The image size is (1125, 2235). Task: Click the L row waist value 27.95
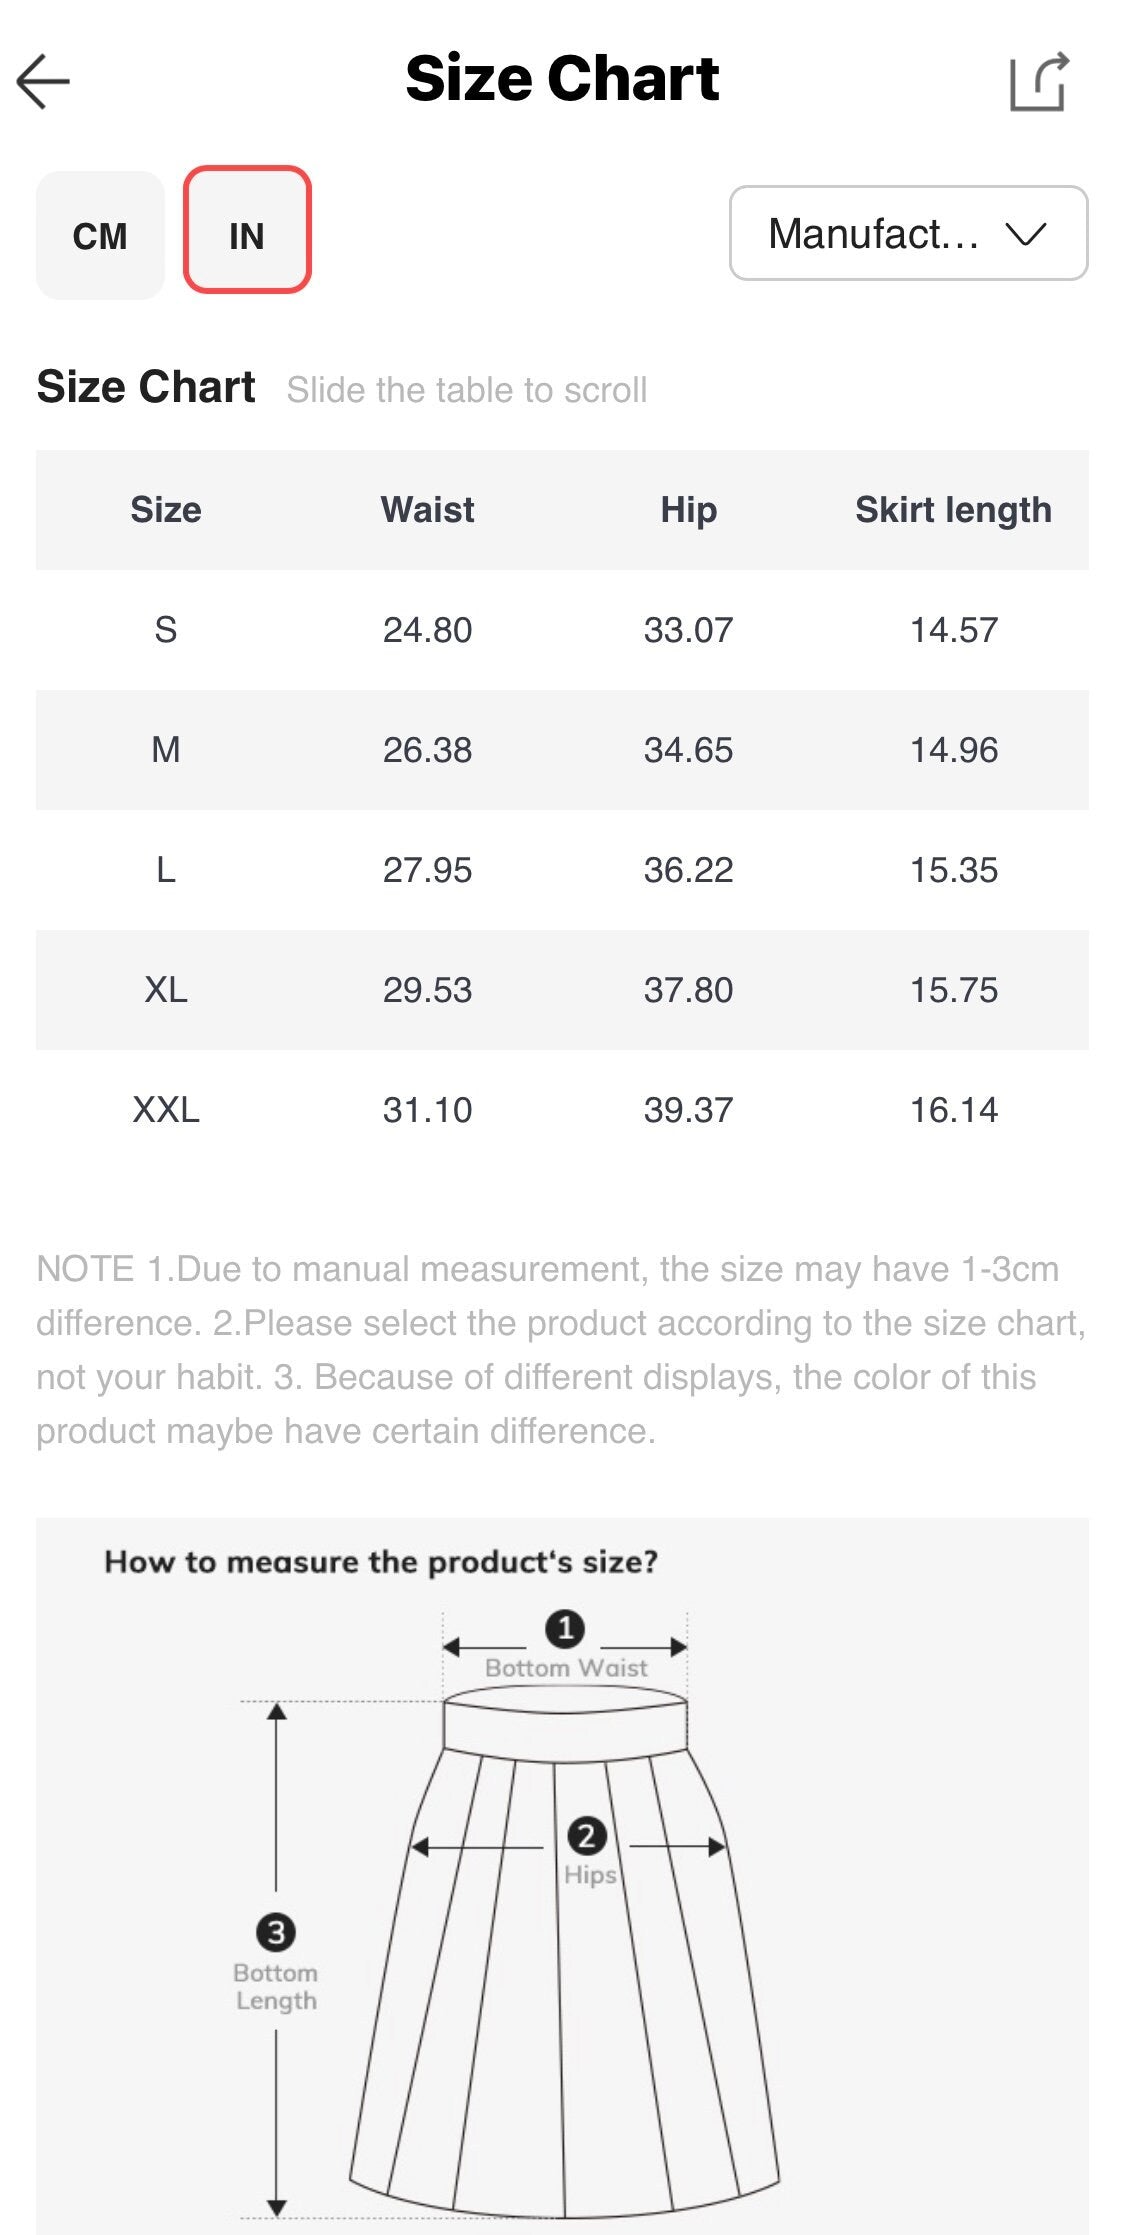coord(427,870)
